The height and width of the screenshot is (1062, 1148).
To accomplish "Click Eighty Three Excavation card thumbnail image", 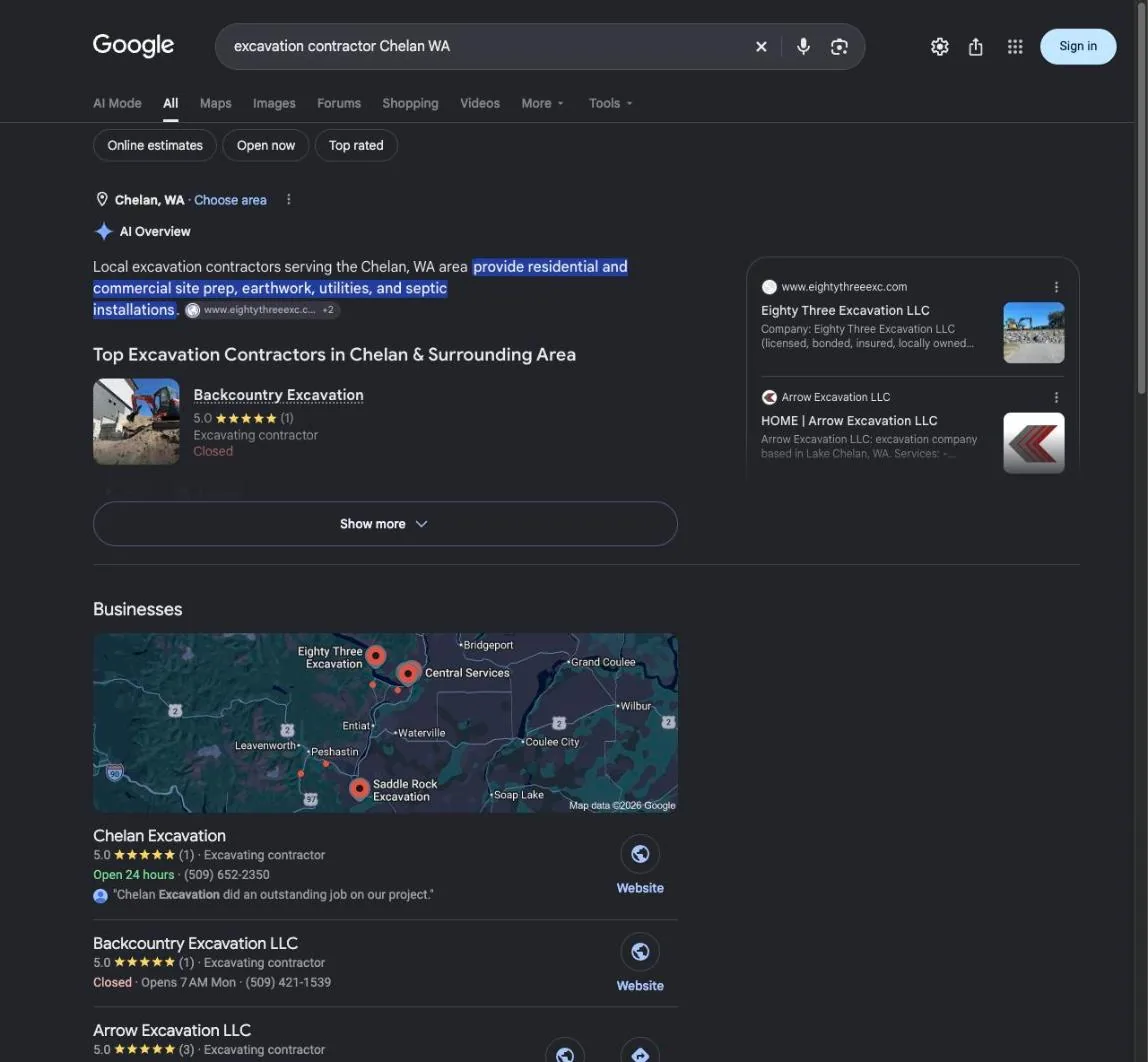I will coord(1033,332).
